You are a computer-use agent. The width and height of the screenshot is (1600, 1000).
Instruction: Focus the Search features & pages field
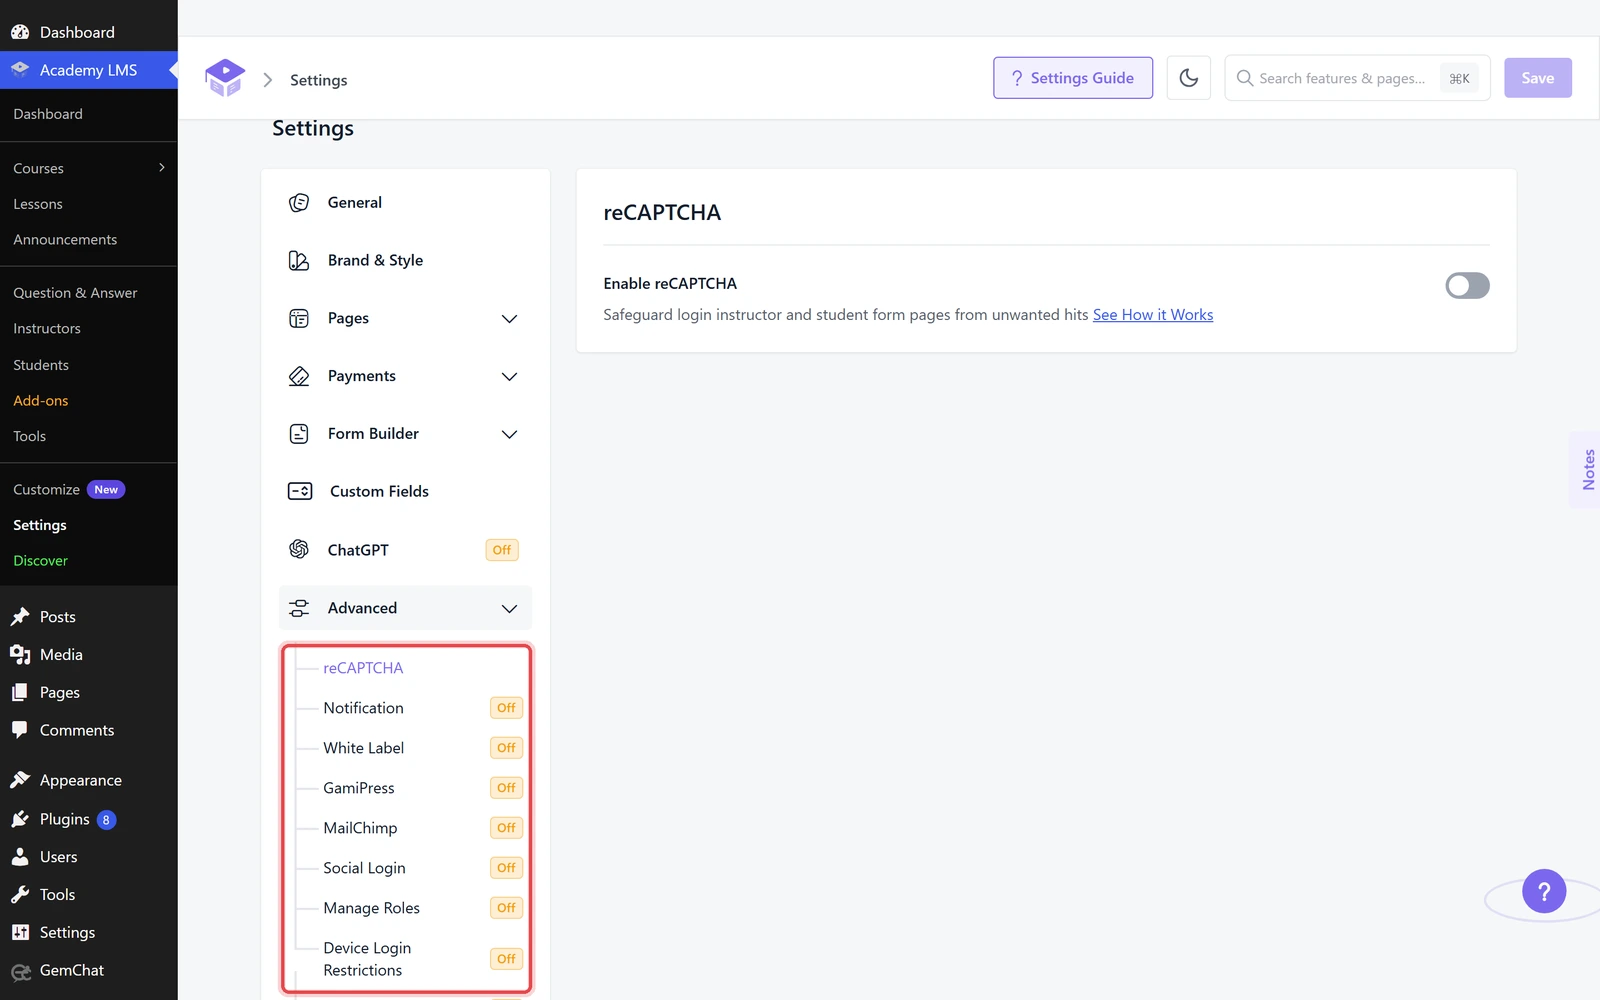[1358, 78]
